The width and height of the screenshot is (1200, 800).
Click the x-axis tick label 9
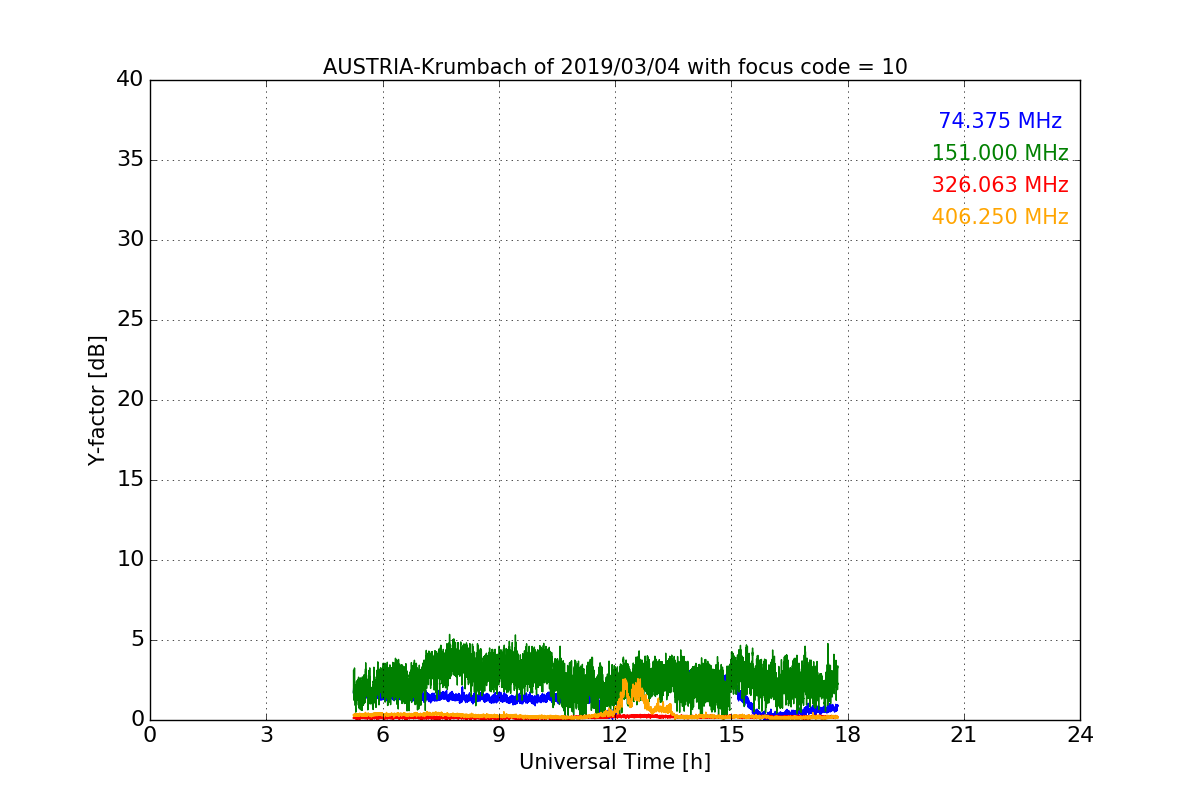point(499,735)
